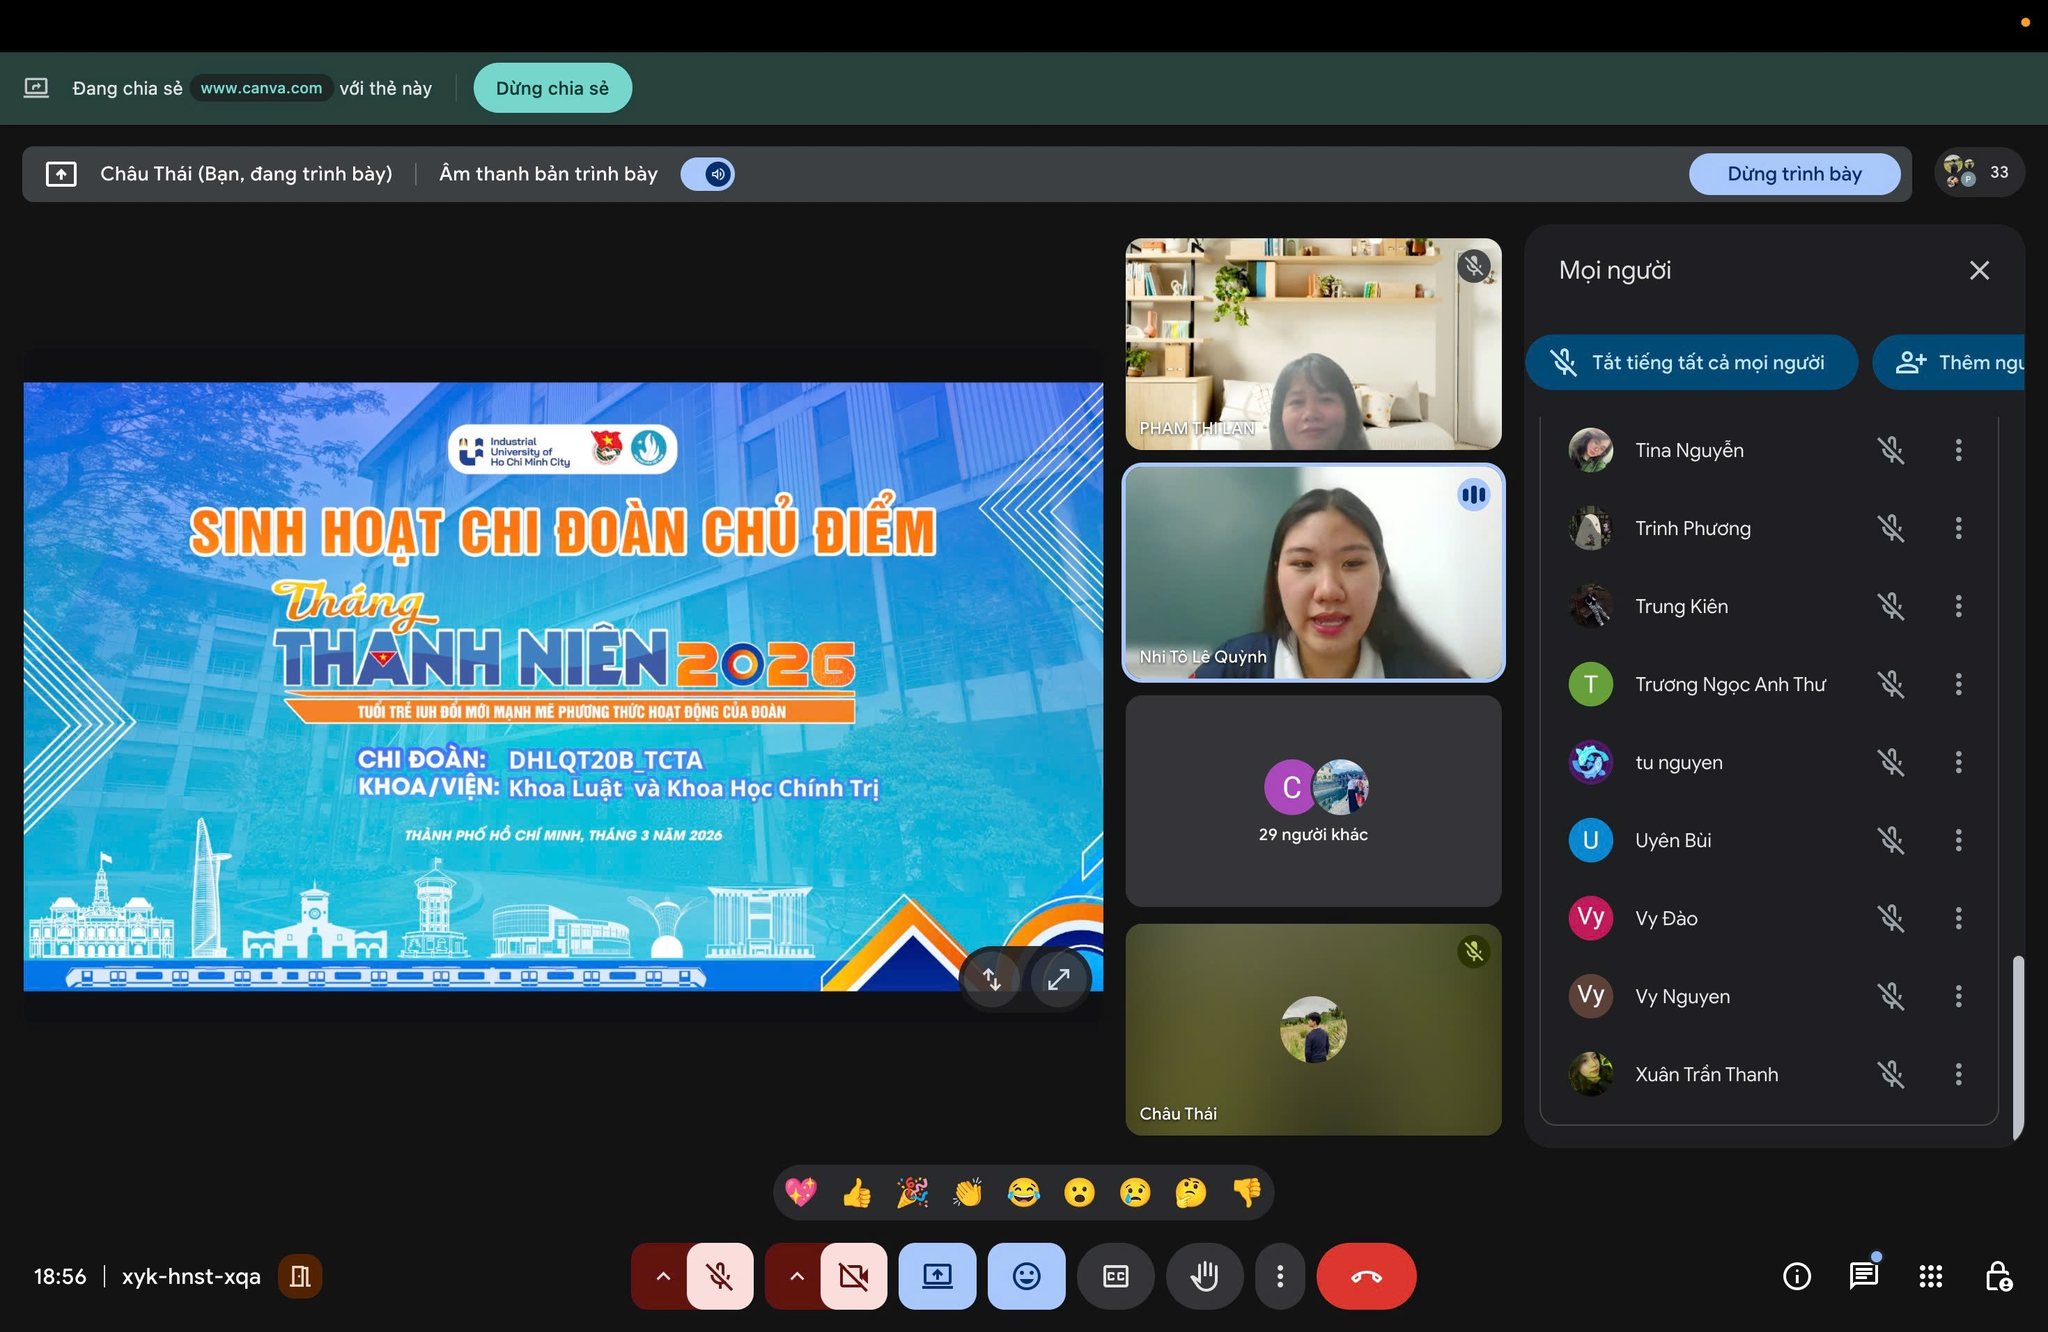Open the activities grid icon
Screen dimensions: 2048x1332
click(x=1930, y=1276)
